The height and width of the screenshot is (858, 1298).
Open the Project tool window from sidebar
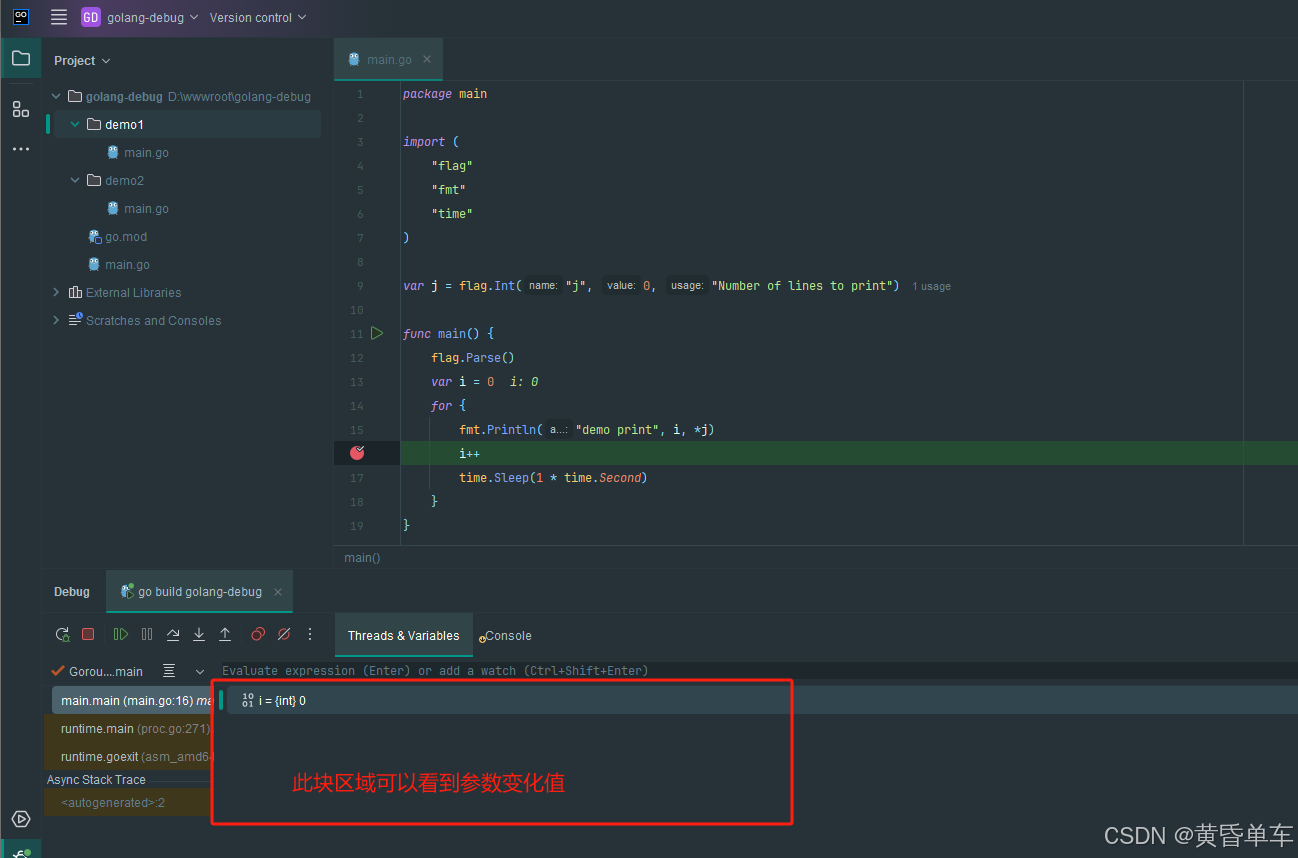[x=21, y=58]
